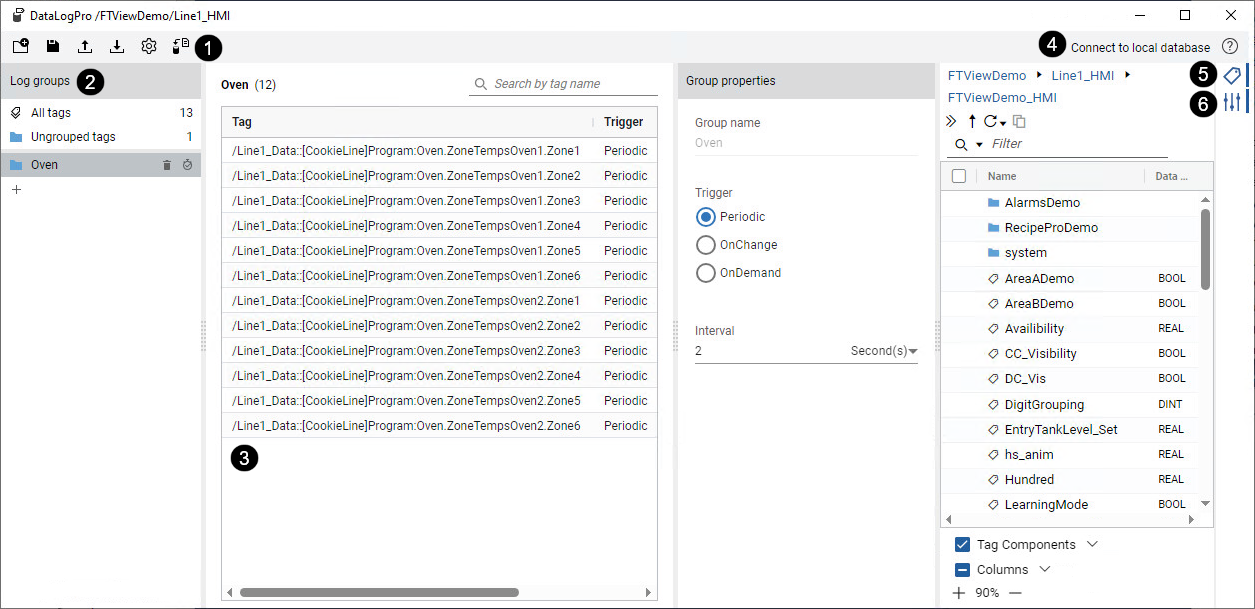1255x609 pixels.
Task: Click the upload arrow toolbar icon
Action: (85, 46)
